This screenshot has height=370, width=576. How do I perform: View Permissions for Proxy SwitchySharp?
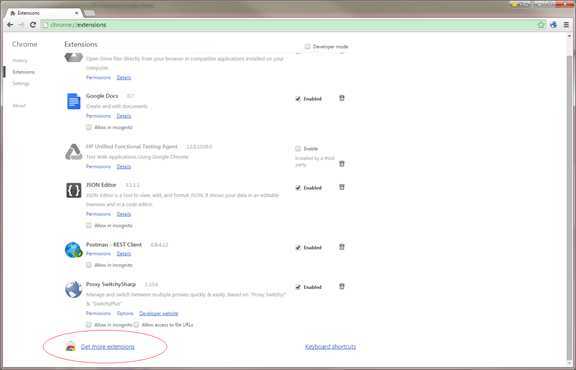98,313
